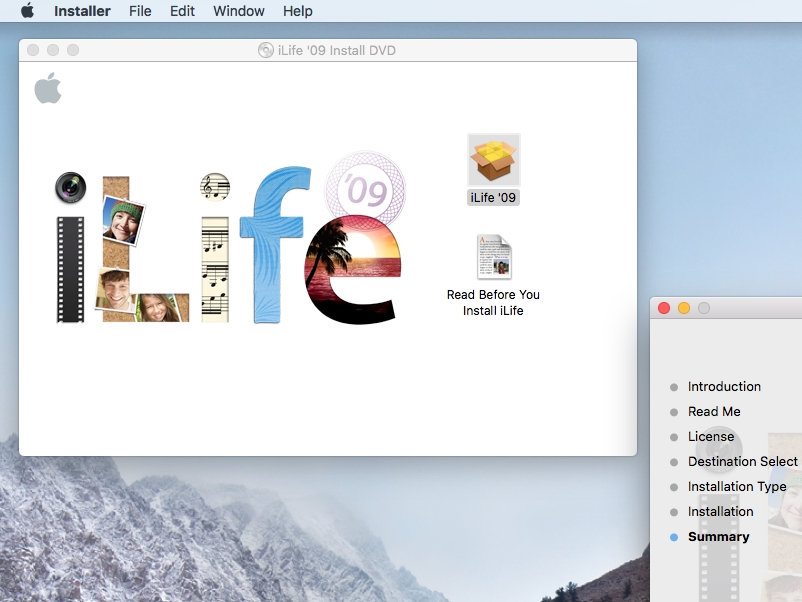Click the gray Apple logo in the DVD window
The image size is (802, 602).
point(48,88)
